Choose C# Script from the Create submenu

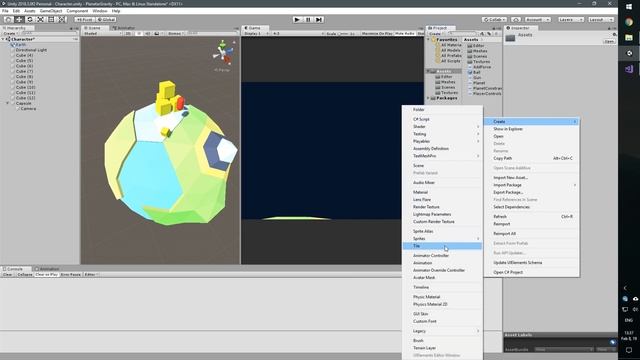[x=442, y=119]
